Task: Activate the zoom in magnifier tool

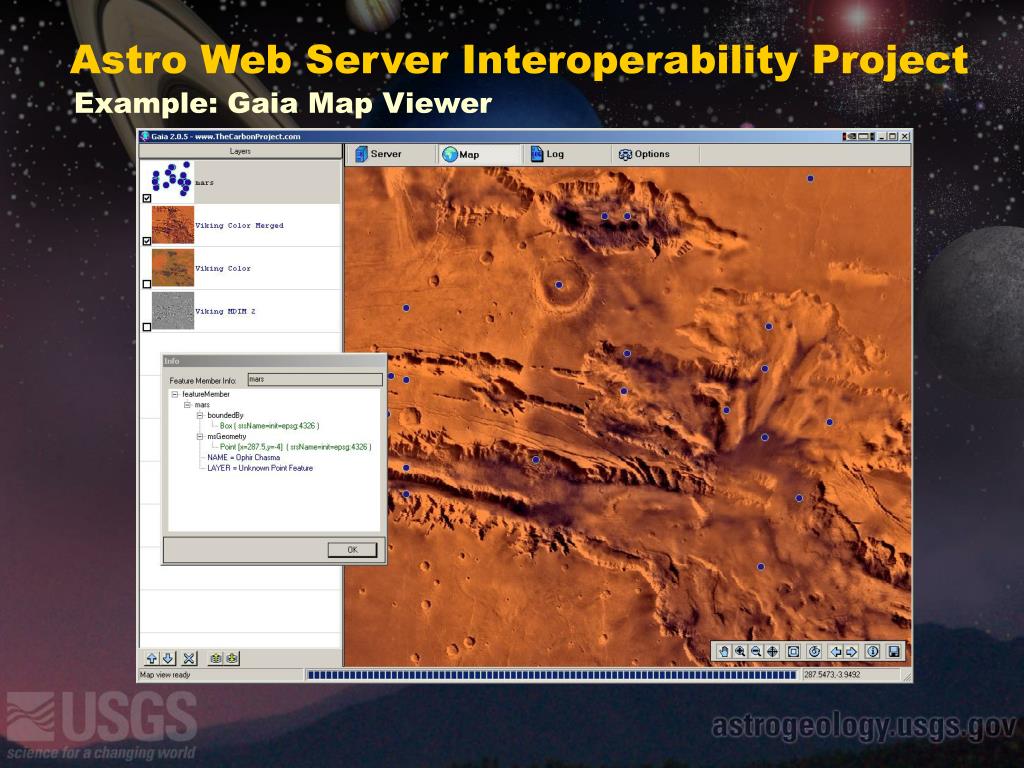Action: click(740, 651)
